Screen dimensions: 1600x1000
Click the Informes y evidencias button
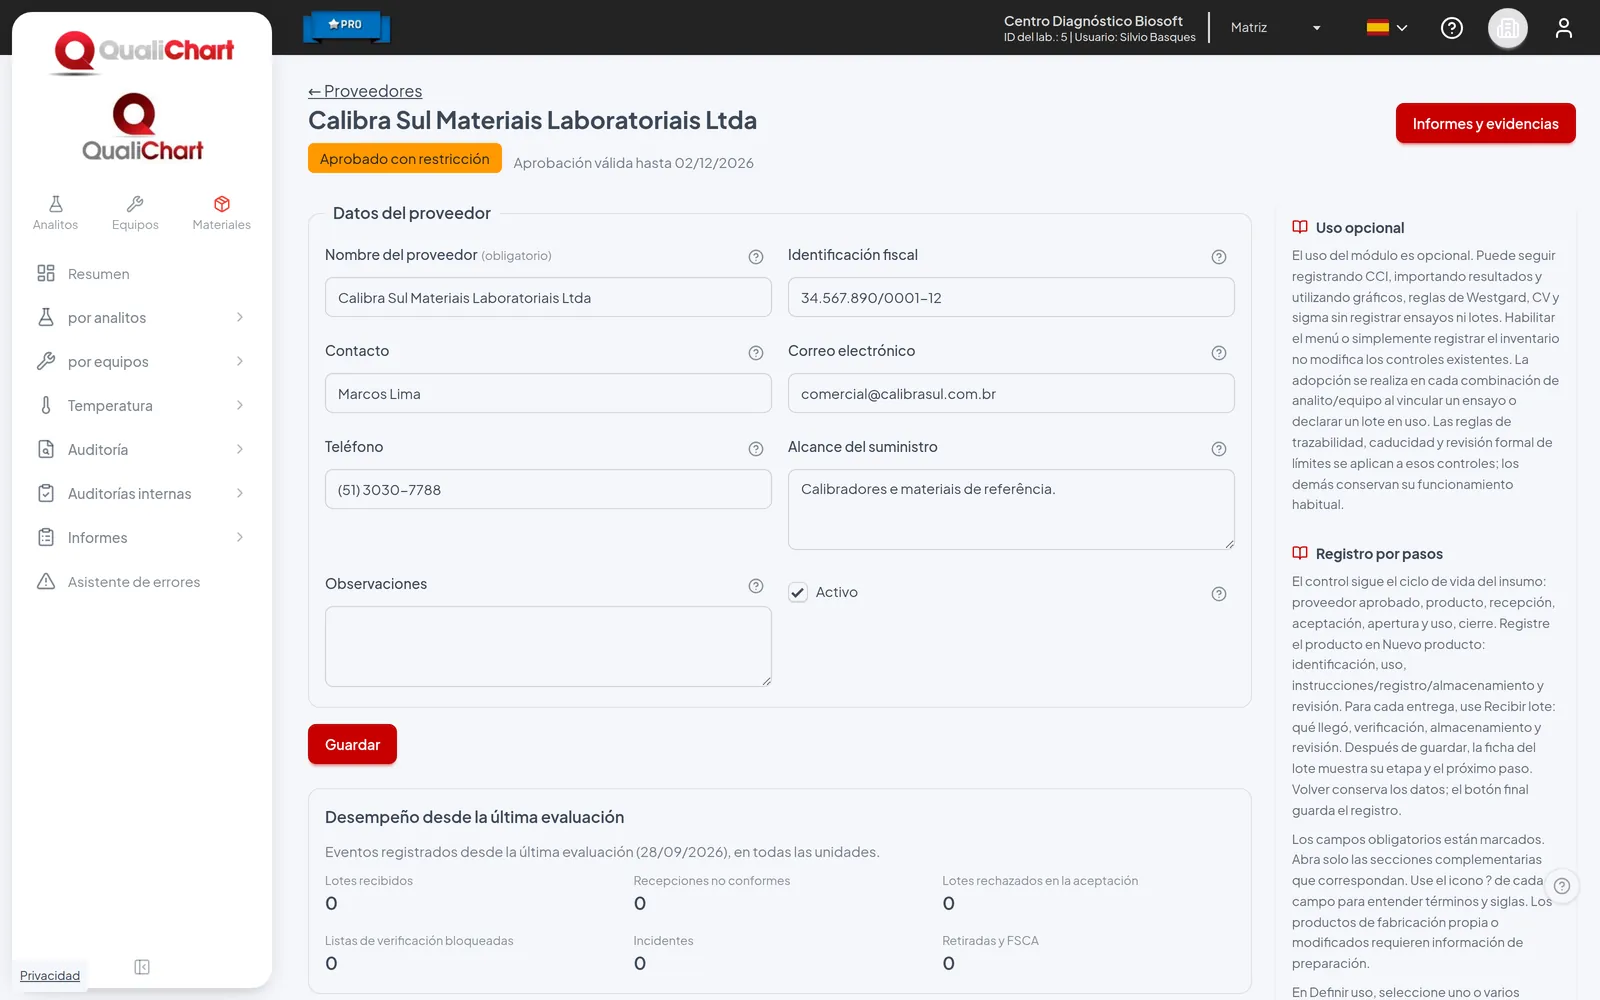[1486, 124]
